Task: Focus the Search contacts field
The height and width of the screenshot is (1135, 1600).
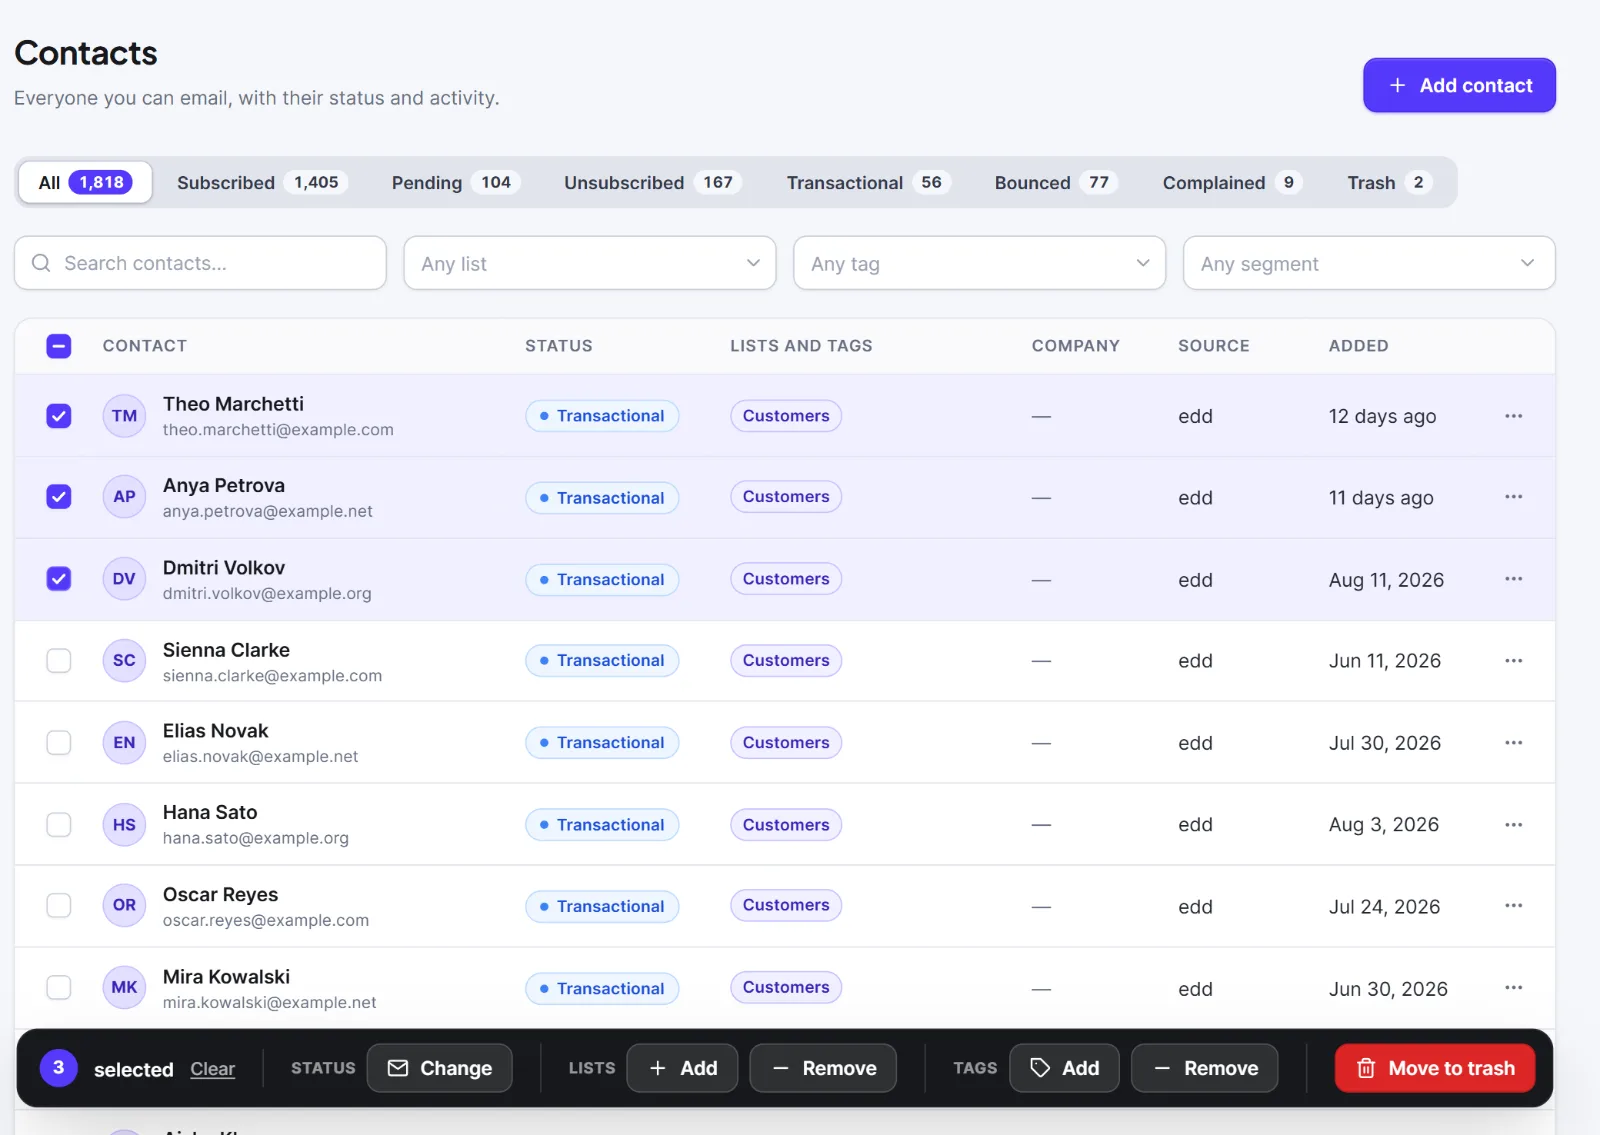Action: [200, 263]
